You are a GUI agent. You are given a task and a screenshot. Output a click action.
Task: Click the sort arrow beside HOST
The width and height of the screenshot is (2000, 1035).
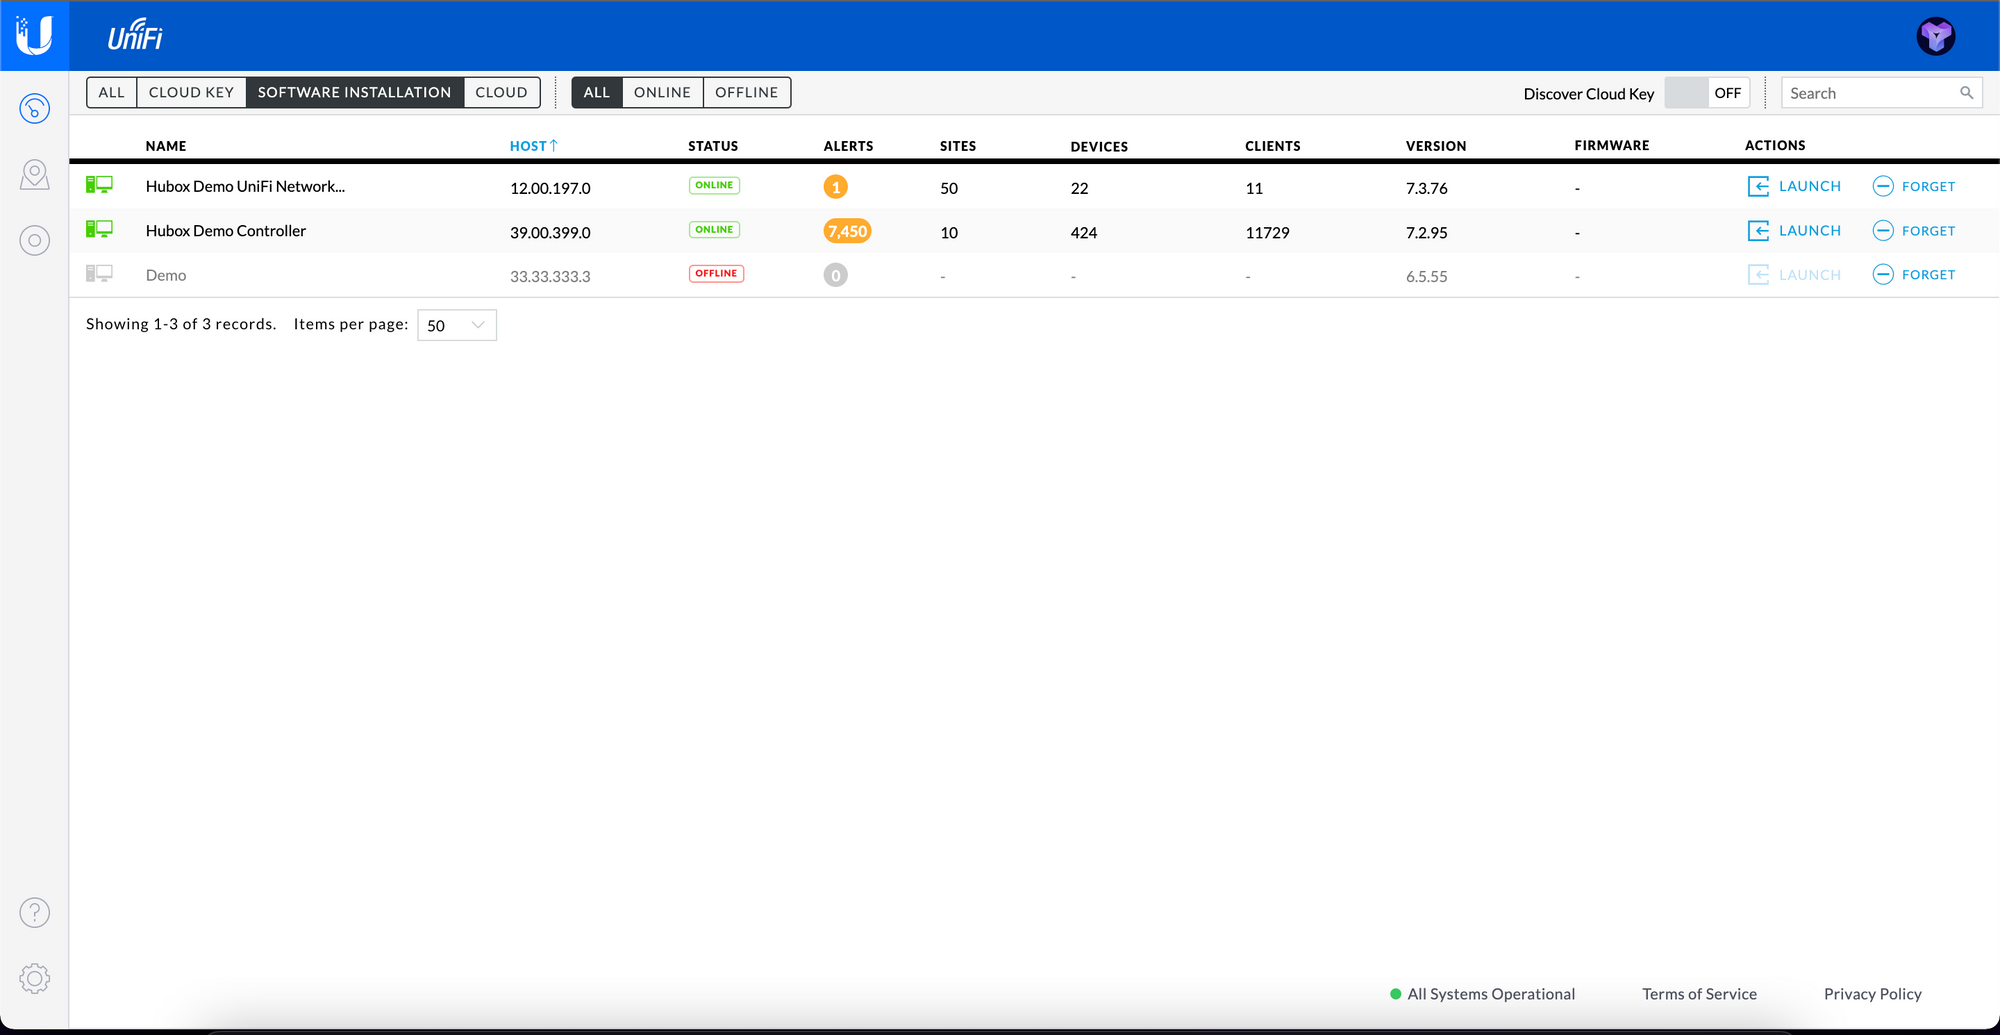click(x=554, y=145)
